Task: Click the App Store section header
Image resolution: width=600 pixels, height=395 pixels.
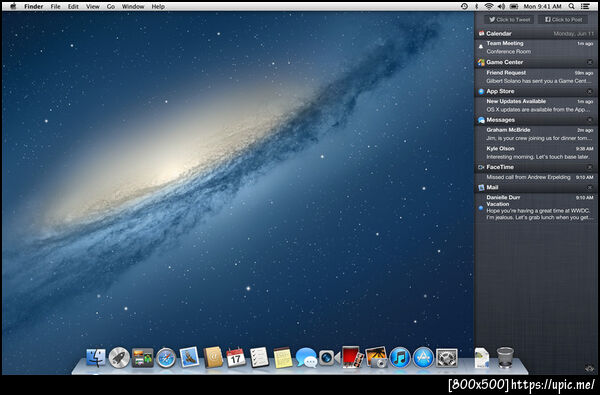Action: [536, 91]
